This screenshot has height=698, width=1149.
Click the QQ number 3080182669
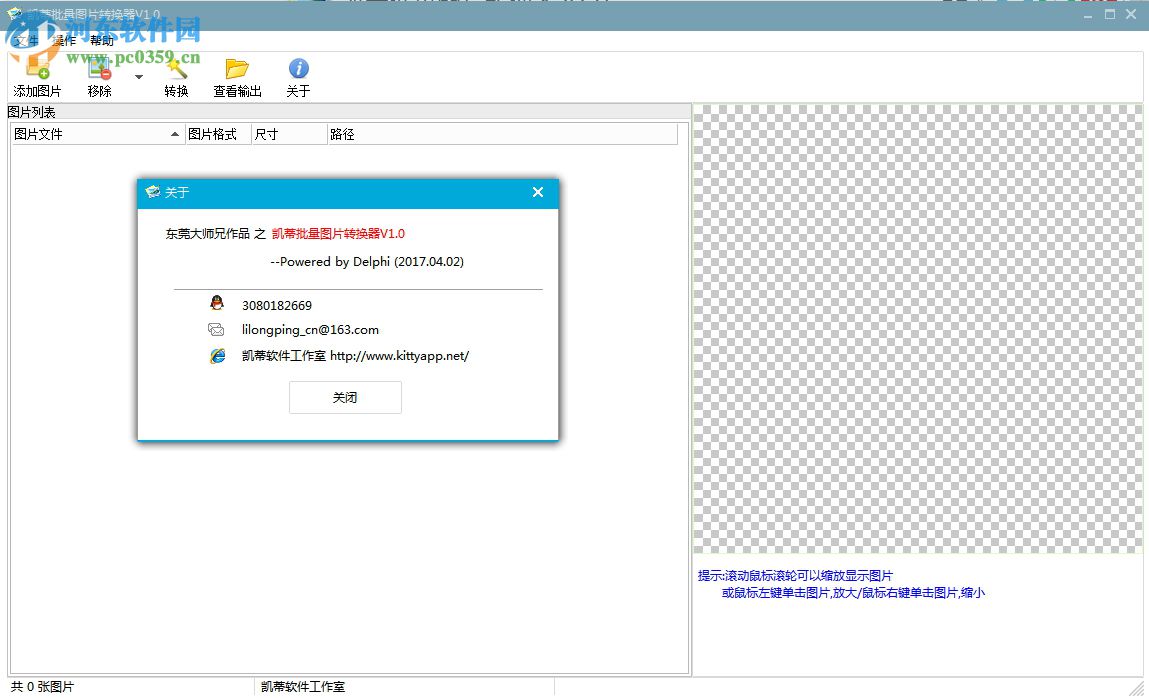point(277,305)
